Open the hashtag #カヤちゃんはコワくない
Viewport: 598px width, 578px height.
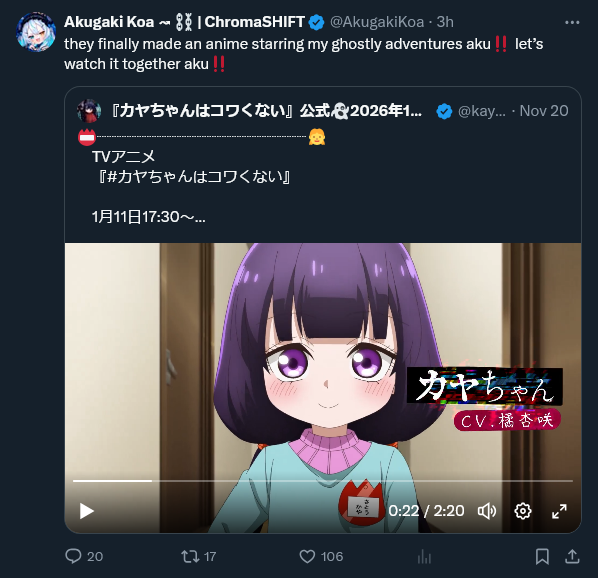[x=195, y=177]
